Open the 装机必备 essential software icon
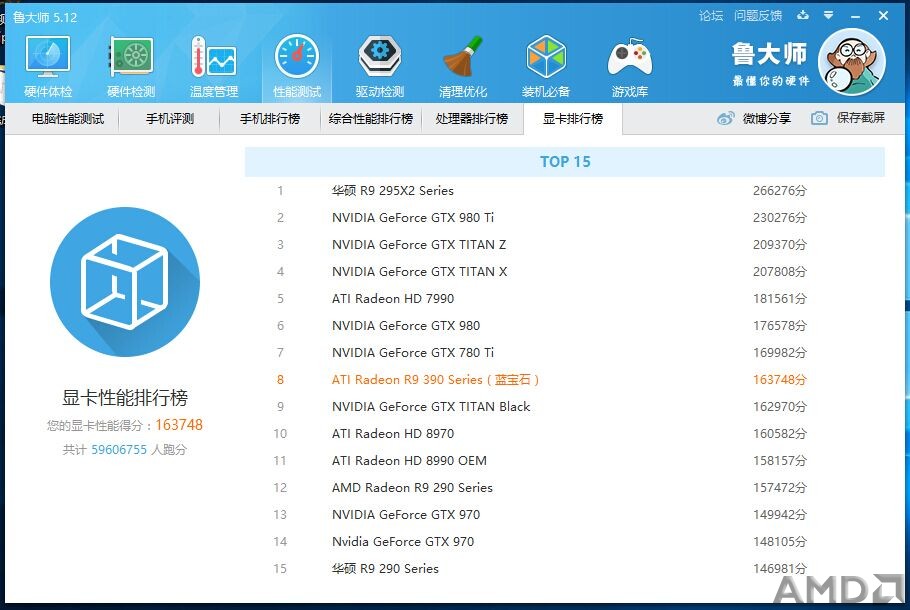910x610 pixels. point(546,66)
